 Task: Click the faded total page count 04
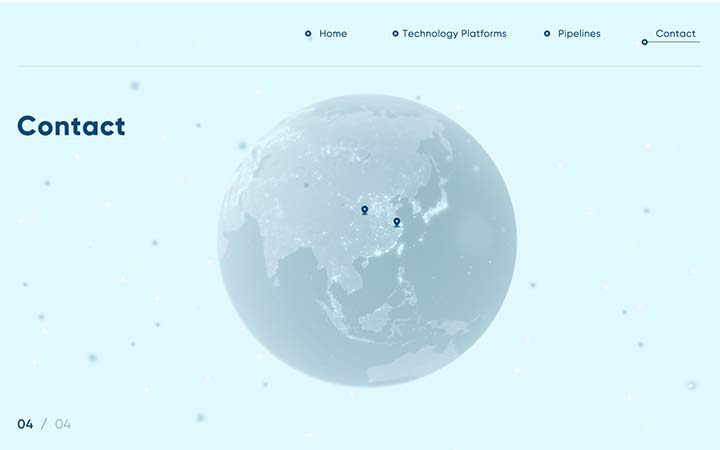pyautogui.click(x=63, y=424)
